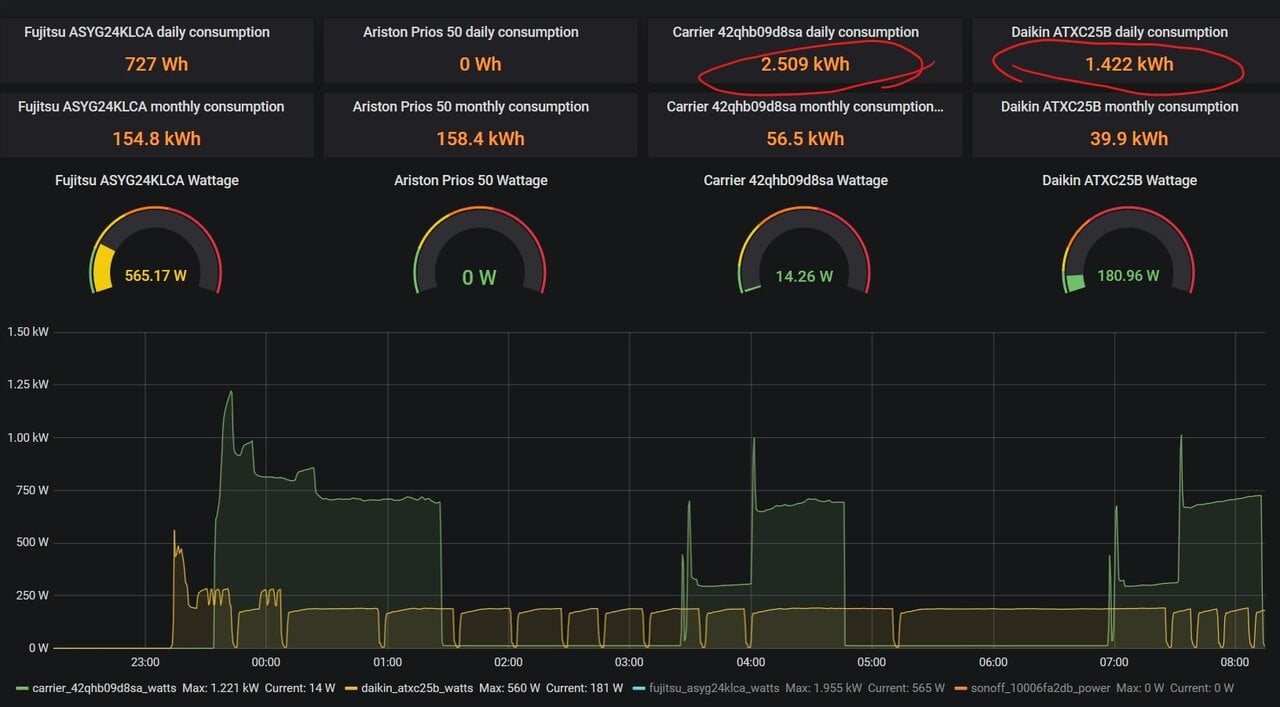Screen dimensions: 1280x707
Task: Click the 00:00 time axis label
Action: (x=266, y=662)
